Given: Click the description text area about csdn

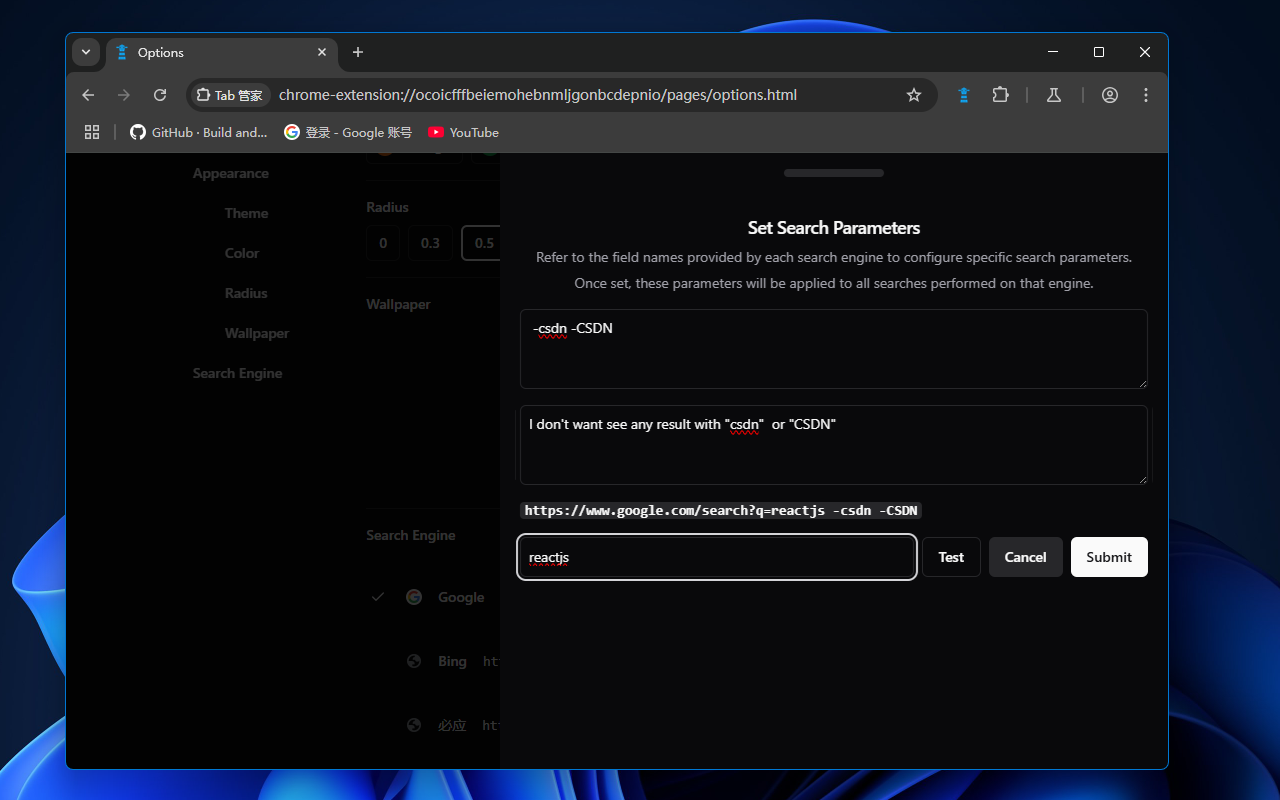Looking at the screenshot, I should pos(833,445).
